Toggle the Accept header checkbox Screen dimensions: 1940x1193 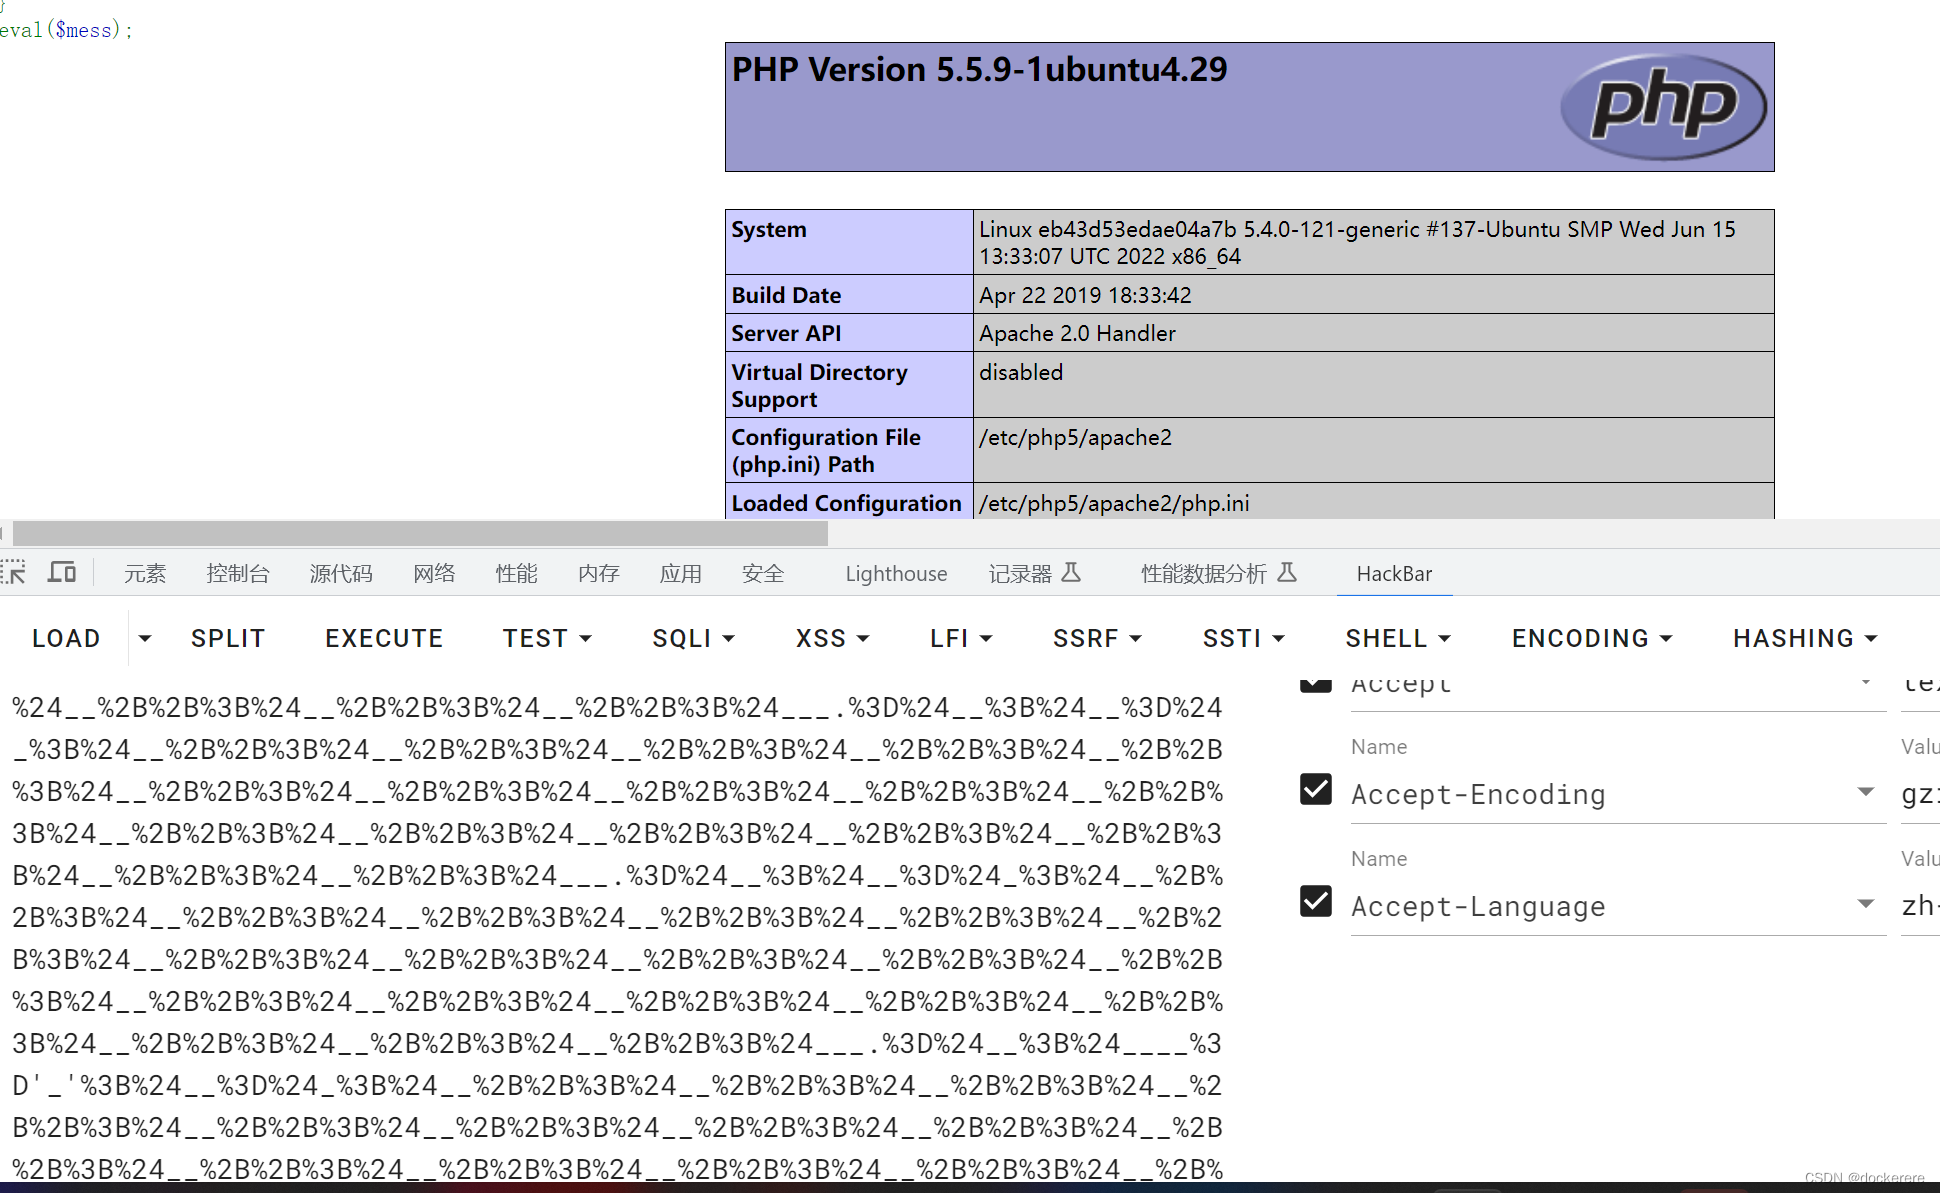(x=1315, y=684)
